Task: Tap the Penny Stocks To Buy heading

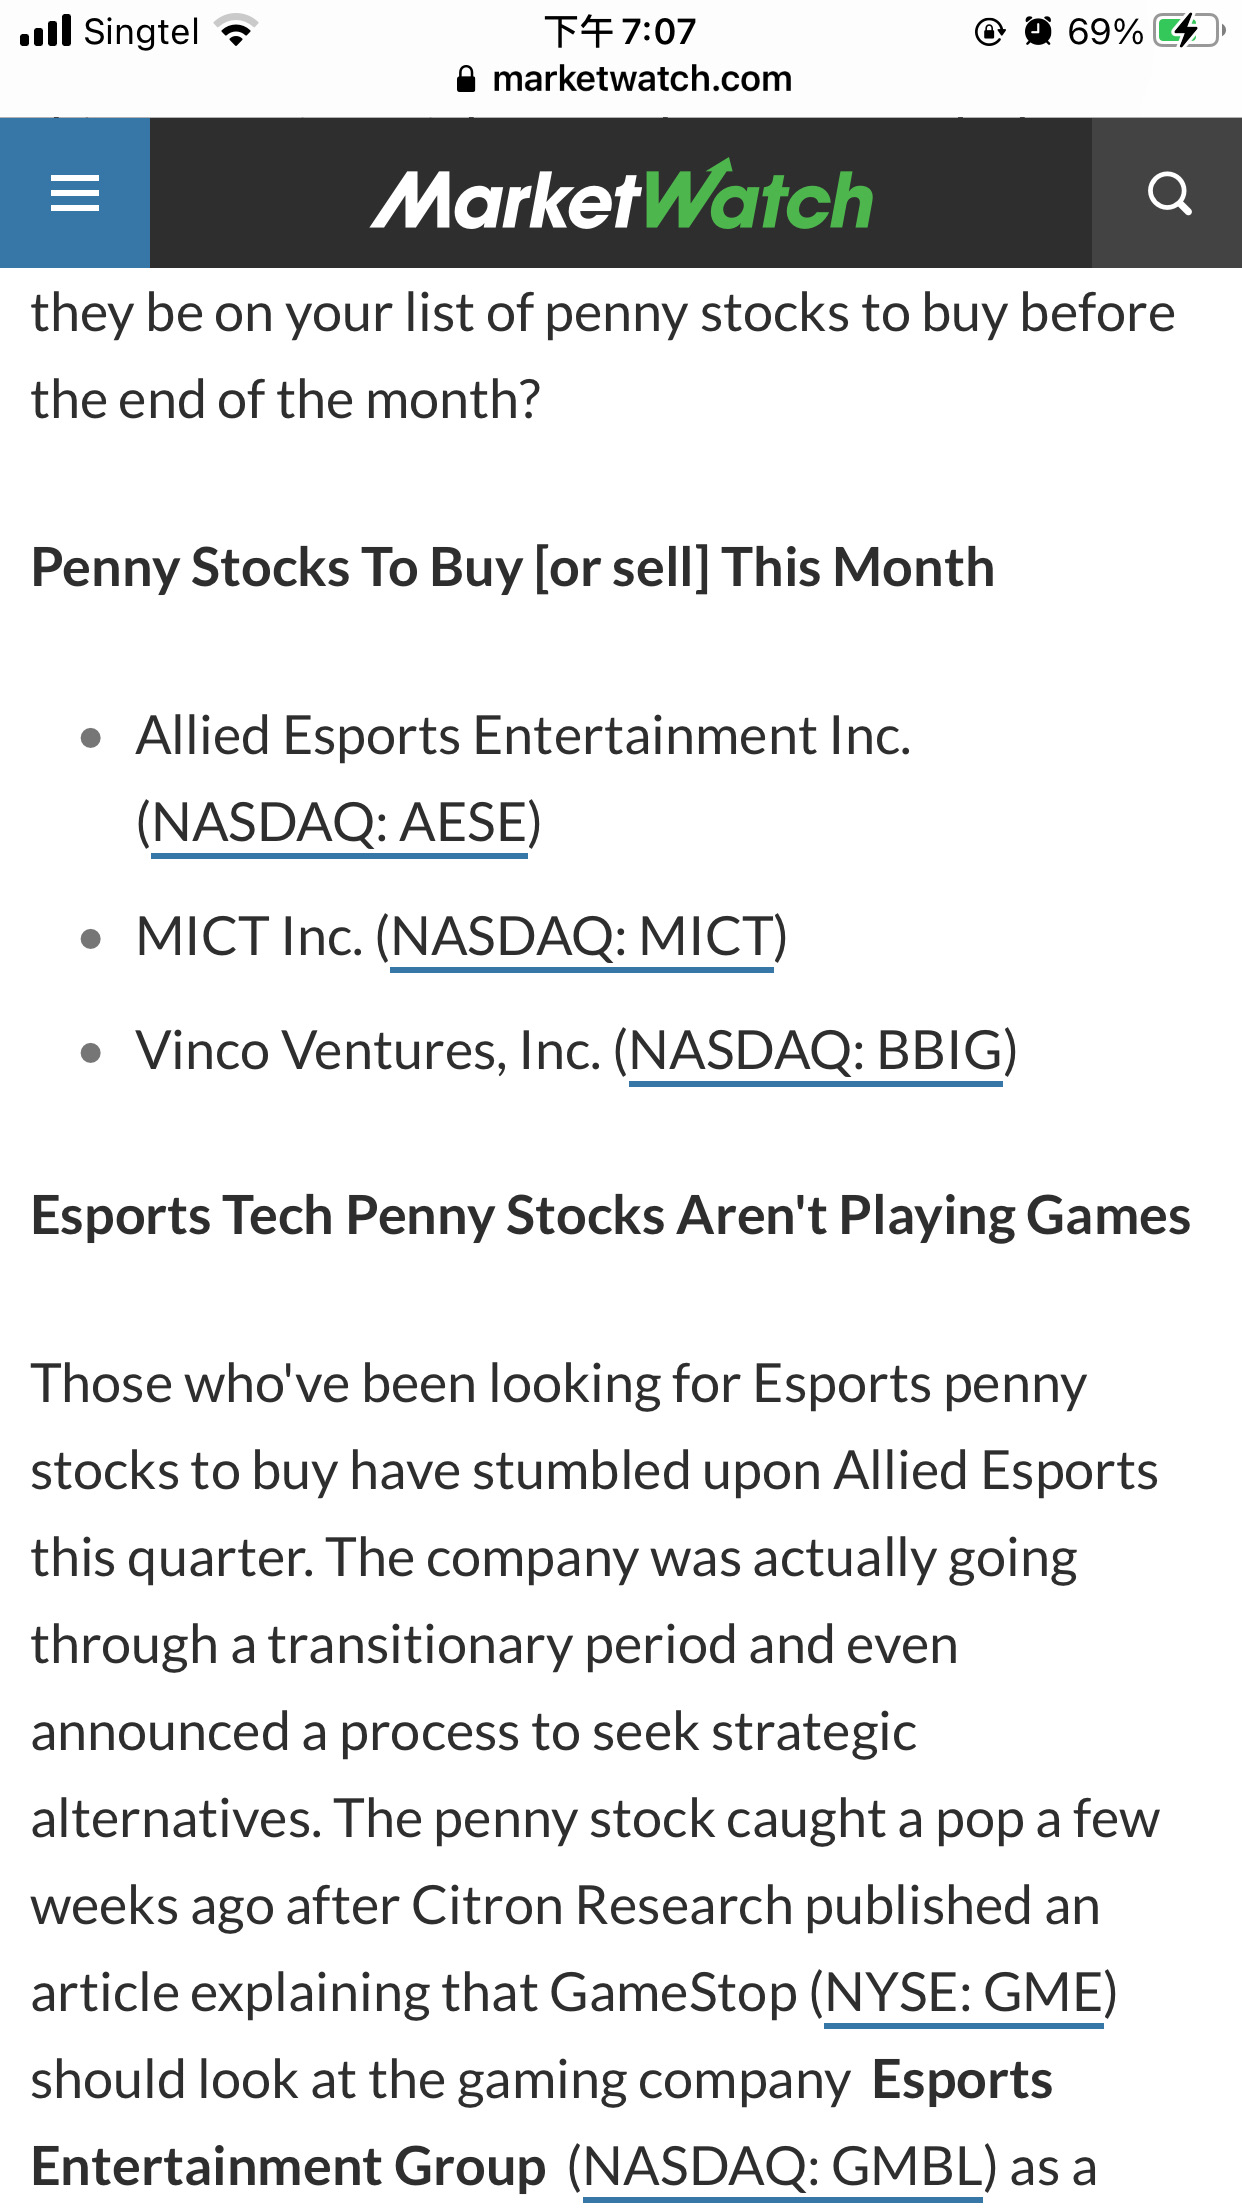Action: tap(512, 568)
